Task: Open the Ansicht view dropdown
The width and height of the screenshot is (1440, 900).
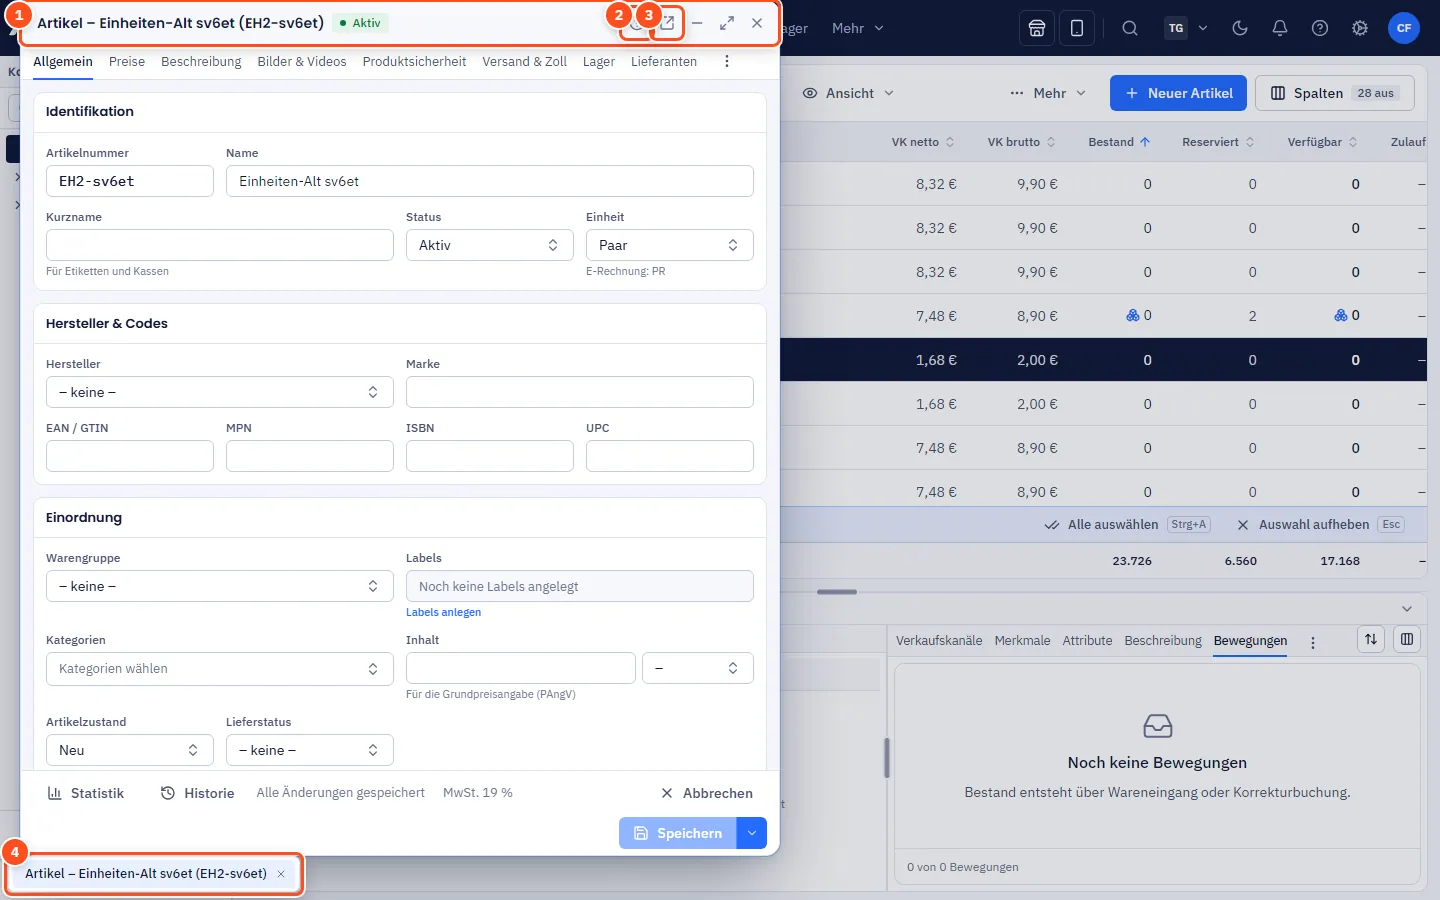Action: tap(848, 93)
